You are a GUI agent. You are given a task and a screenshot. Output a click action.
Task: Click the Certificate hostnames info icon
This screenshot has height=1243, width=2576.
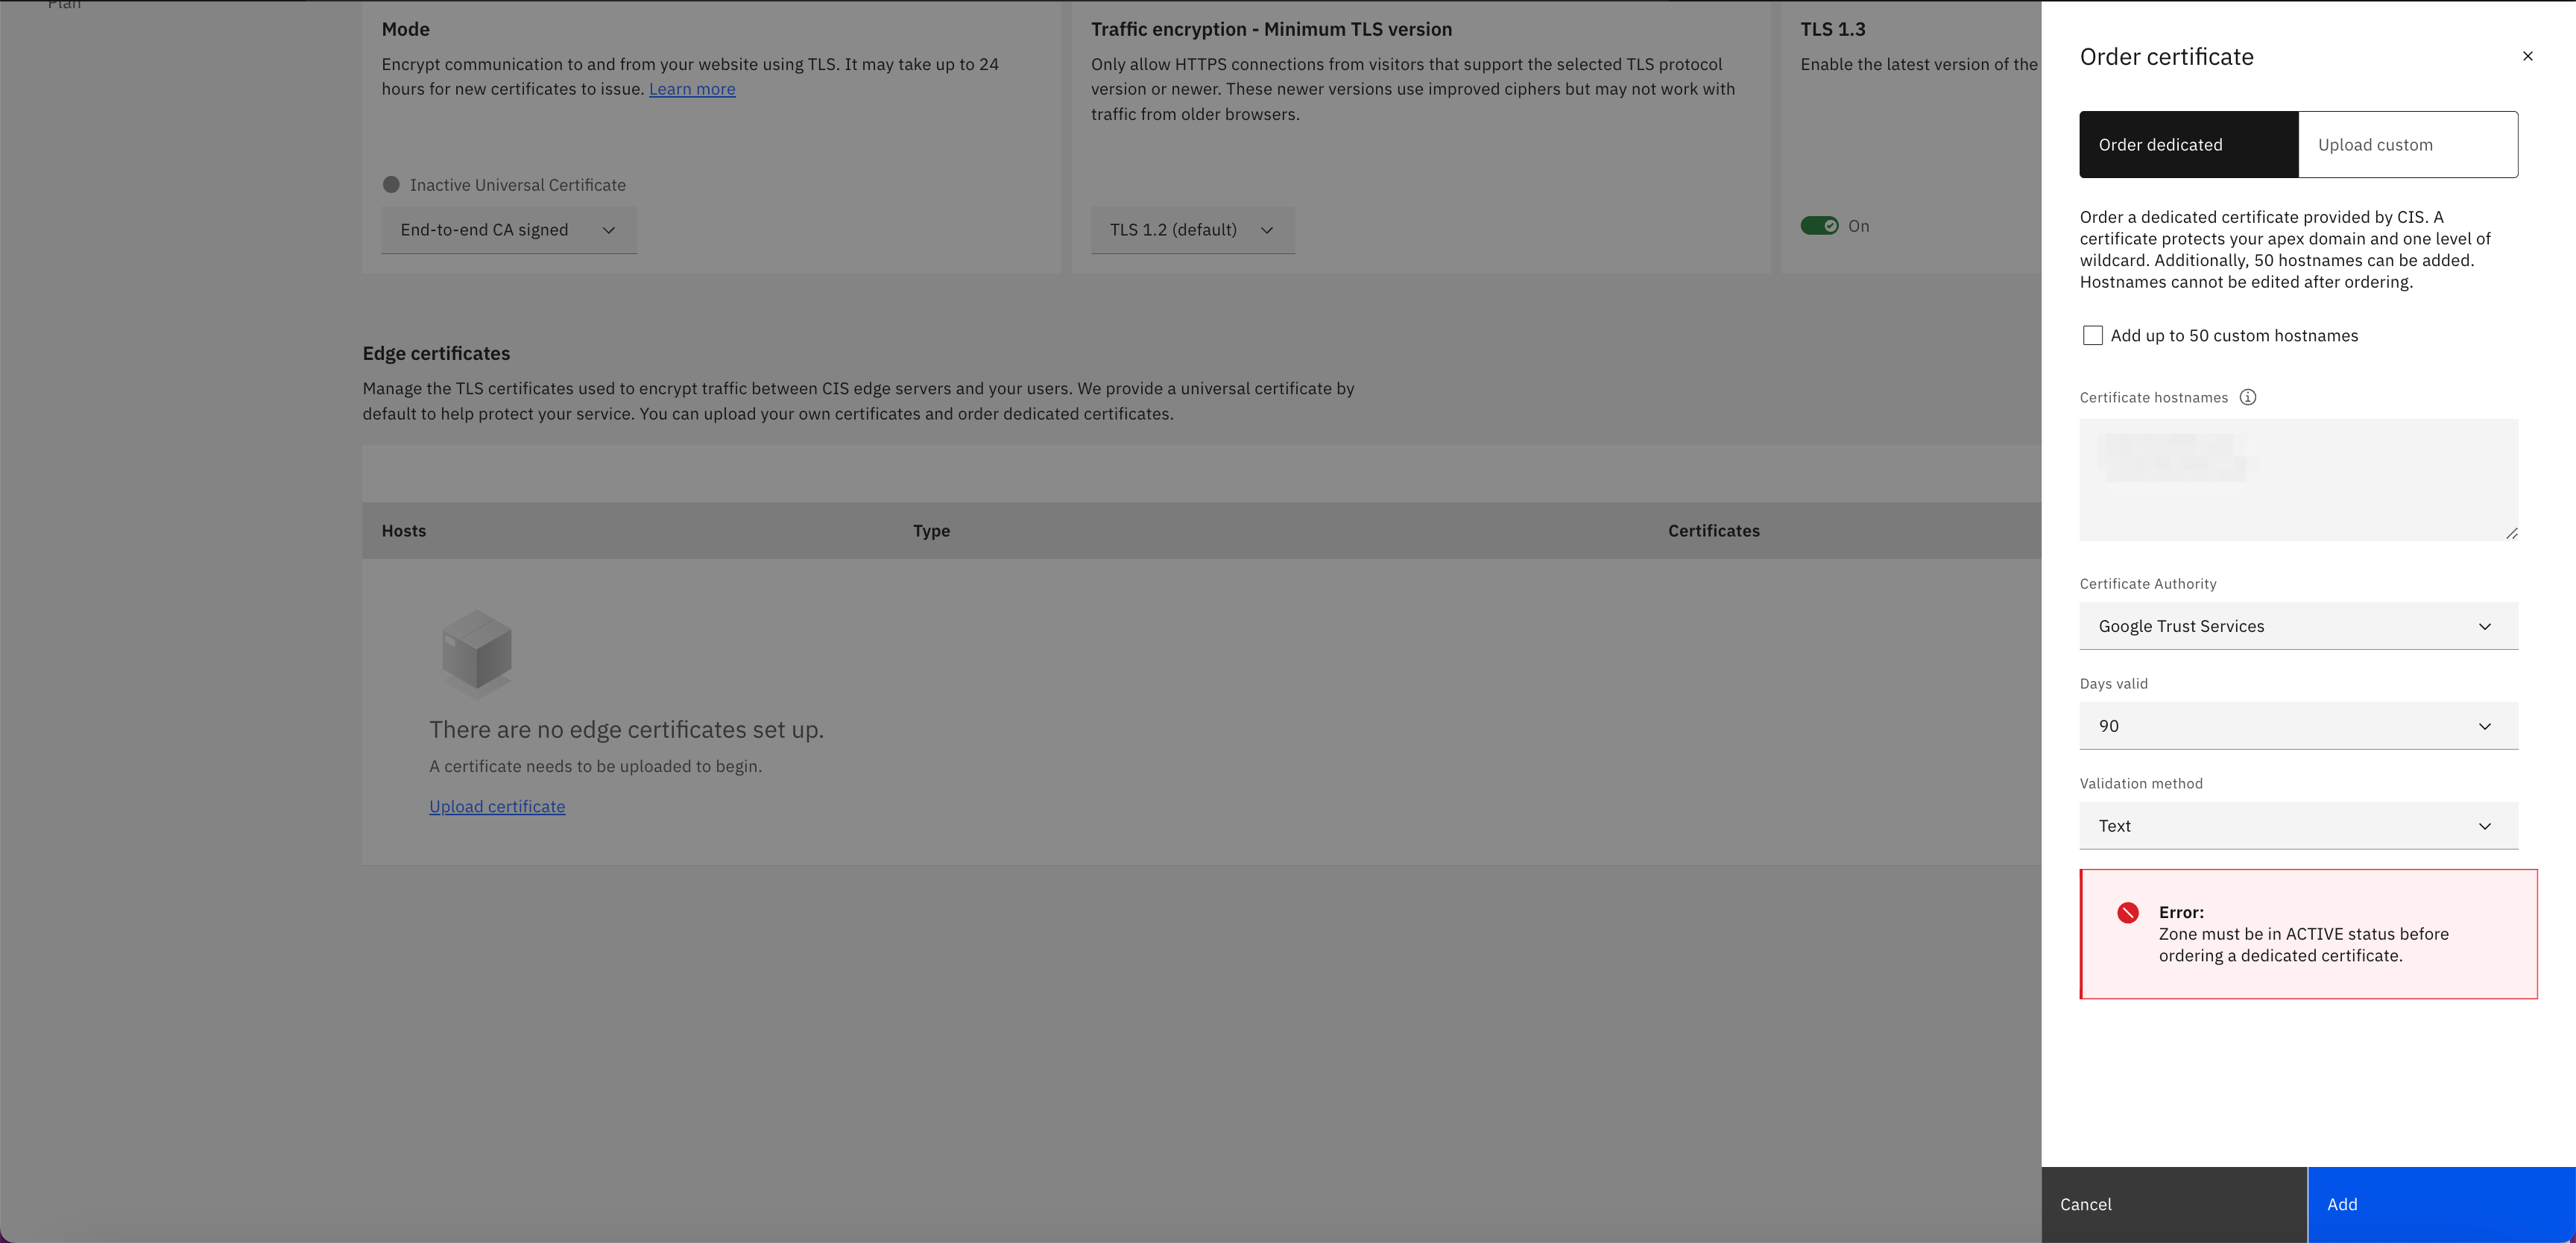click(2247, 397)
